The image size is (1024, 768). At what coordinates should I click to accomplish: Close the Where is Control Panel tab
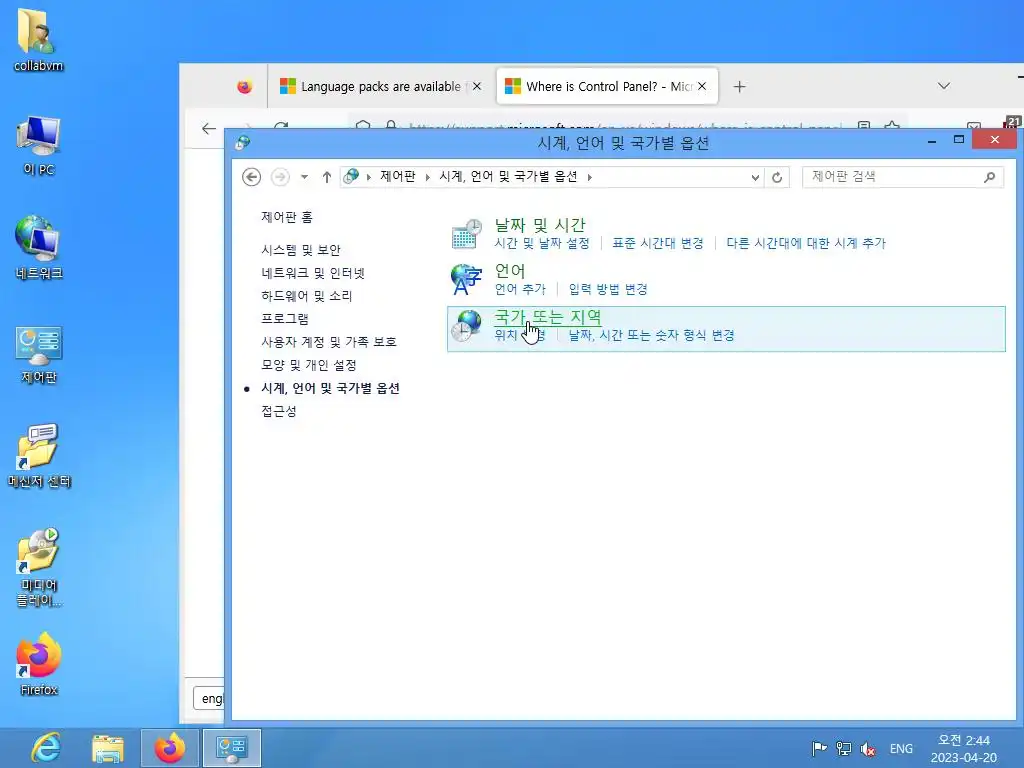pyautogui.click(x=702, y=86)
